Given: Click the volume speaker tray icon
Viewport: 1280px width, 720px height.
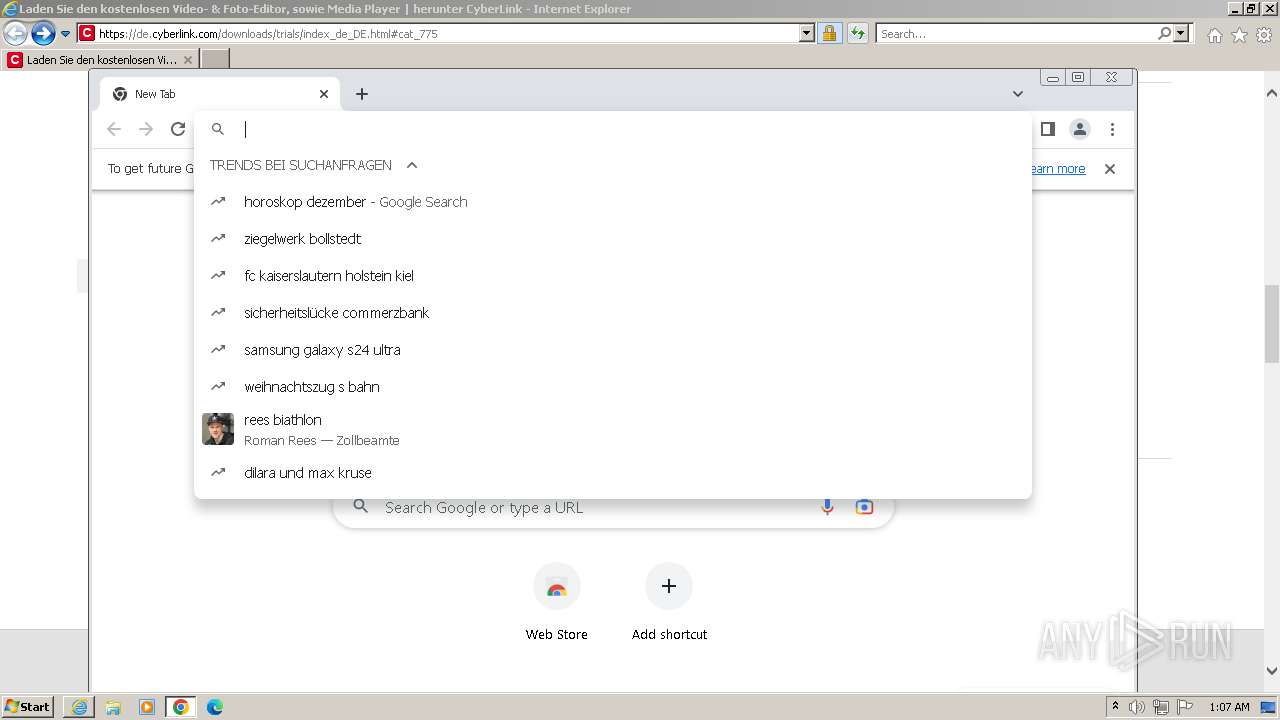Looking at the screenshot, I should [1137, 707].
